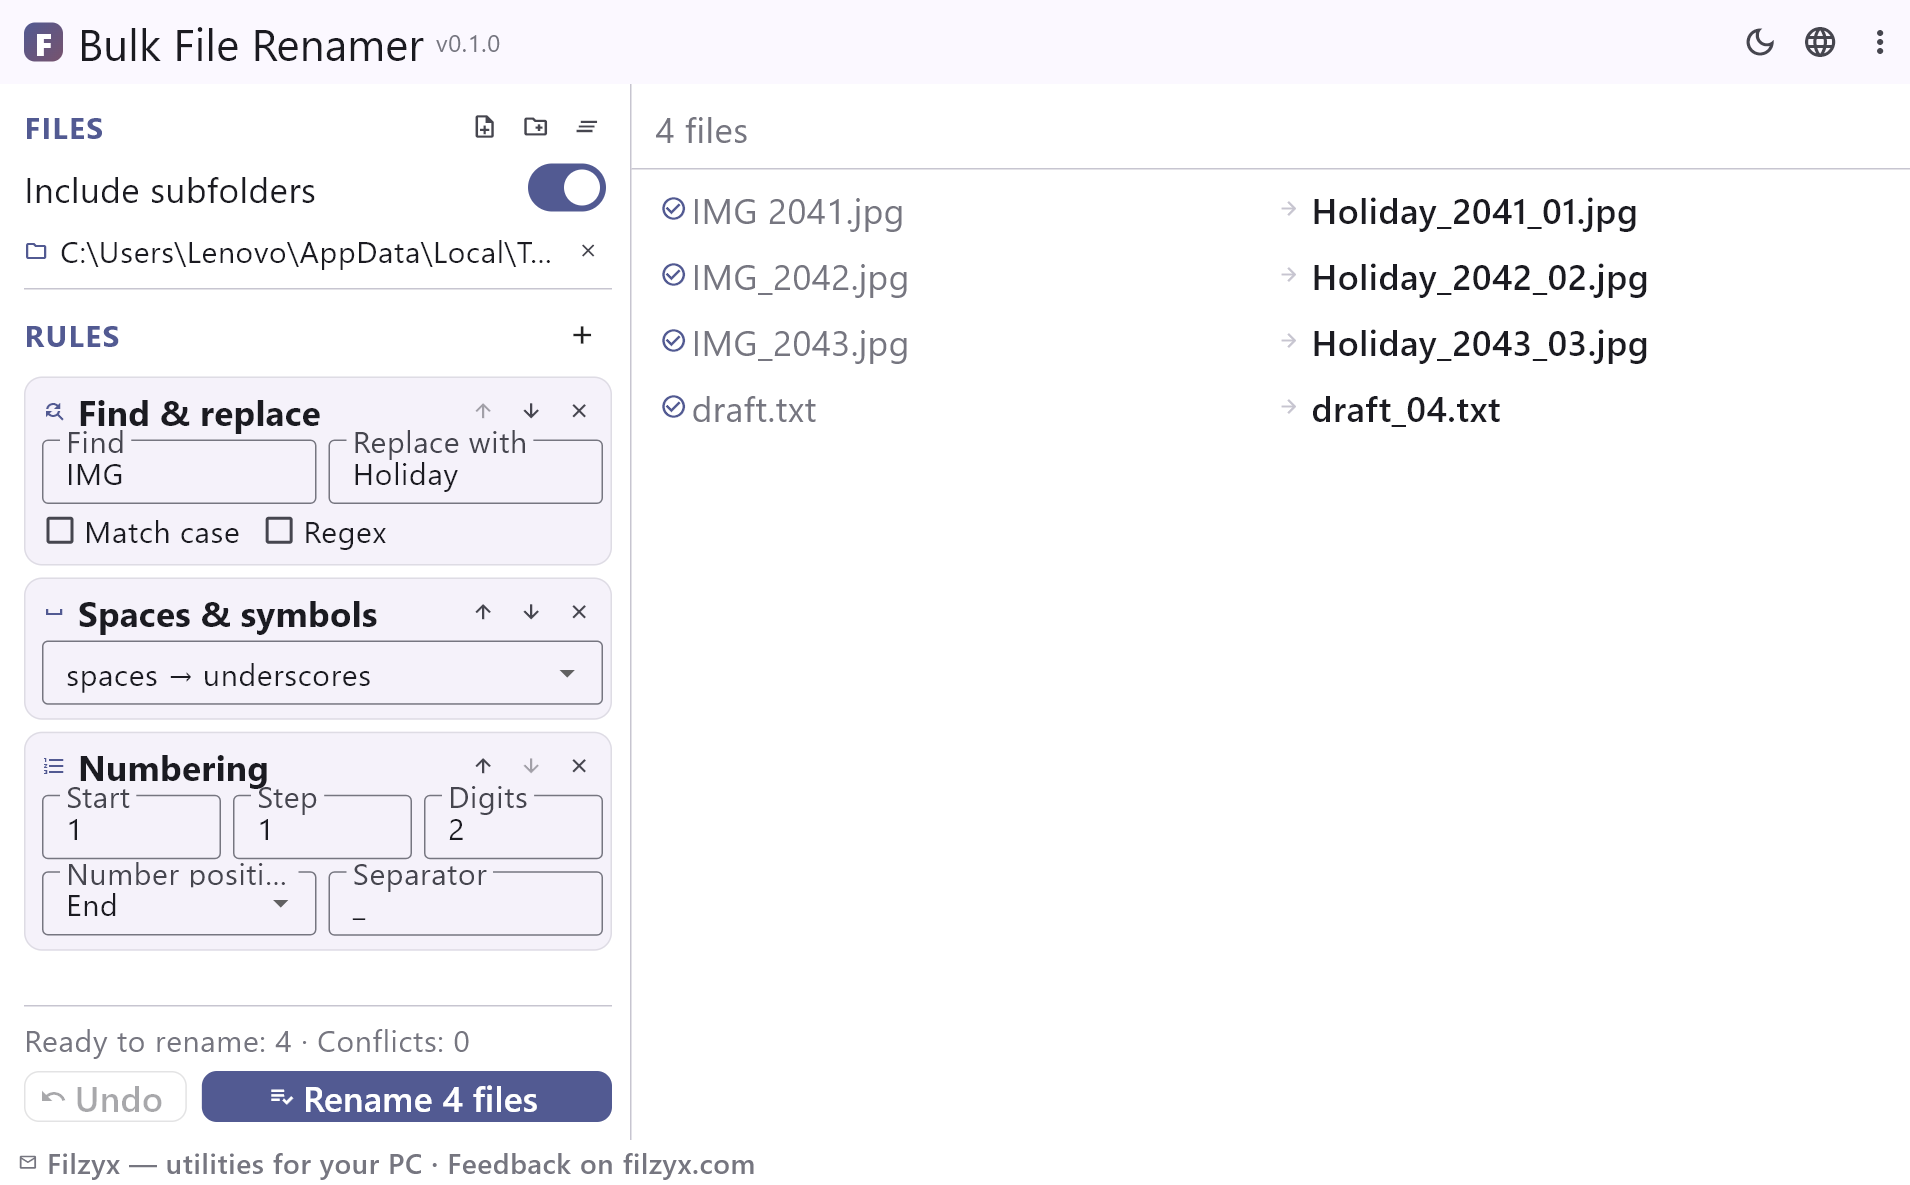Viewport: 1910px width, 1185px height.
Task: Click the add folder icon
Action: point(536,127)
